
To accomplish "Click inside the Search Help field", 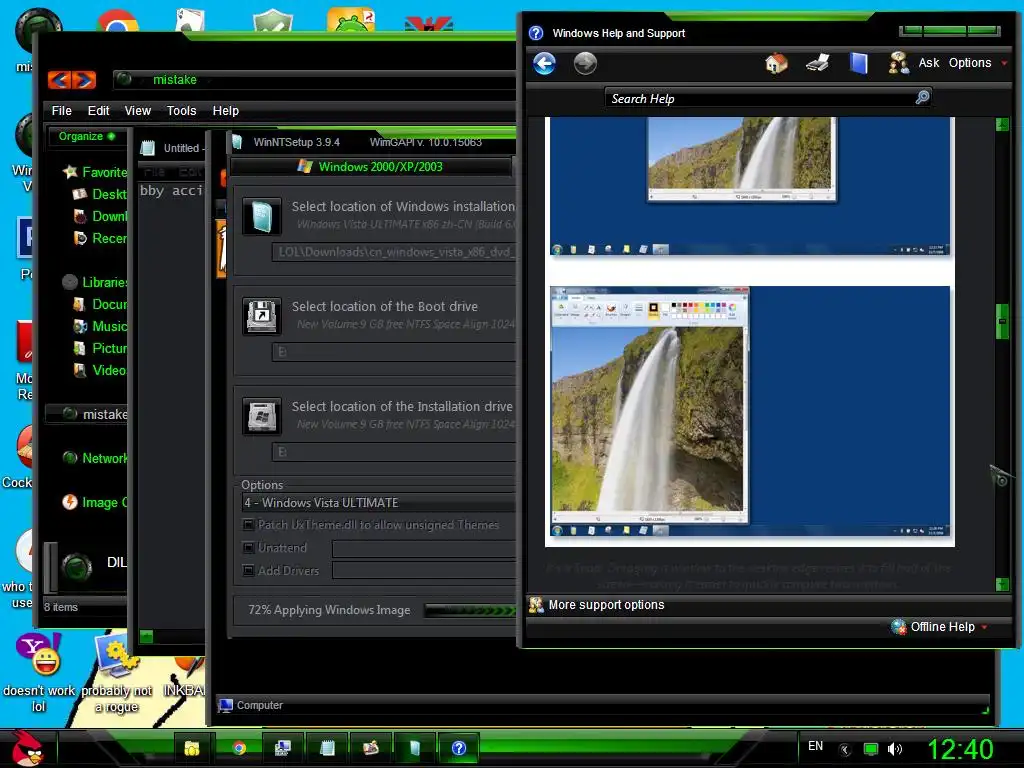I will [x=761, y=99].
